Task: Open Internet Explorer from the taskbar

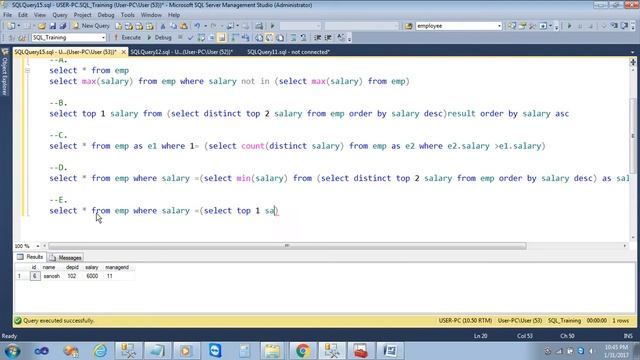Action: click(x=100, y=351)
